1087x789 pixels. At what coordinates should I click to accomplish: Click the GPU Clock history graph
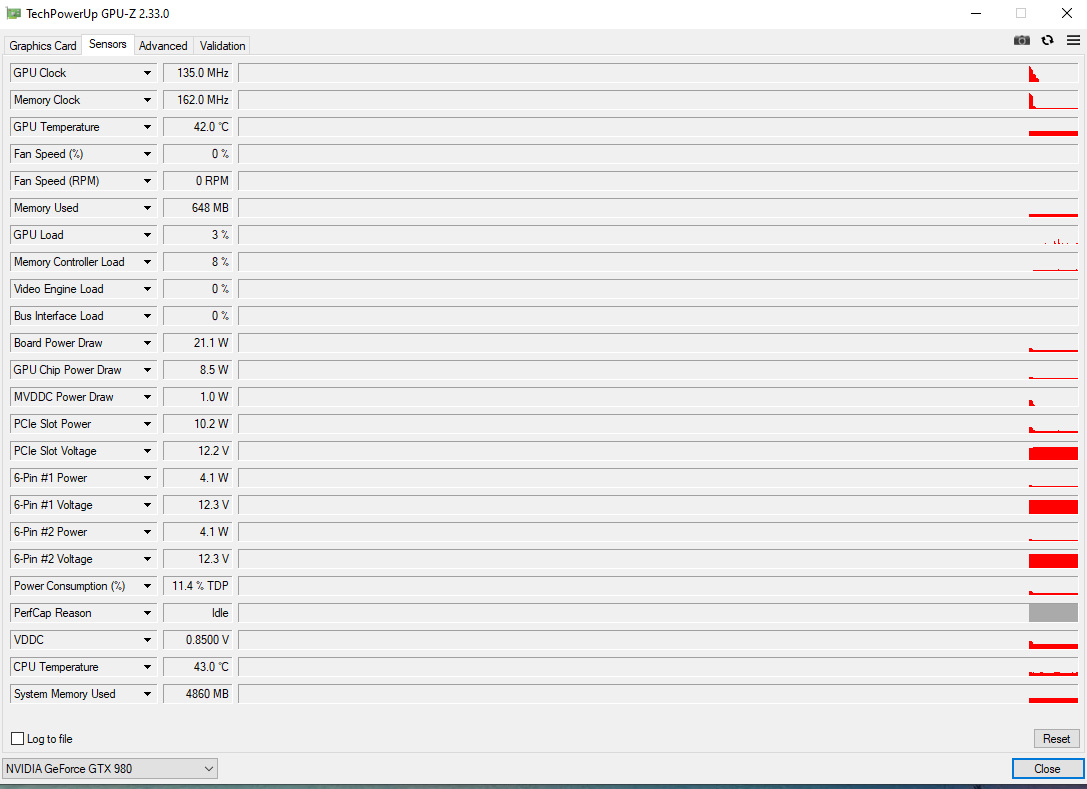pyautogui.click(x=658, y=73)
